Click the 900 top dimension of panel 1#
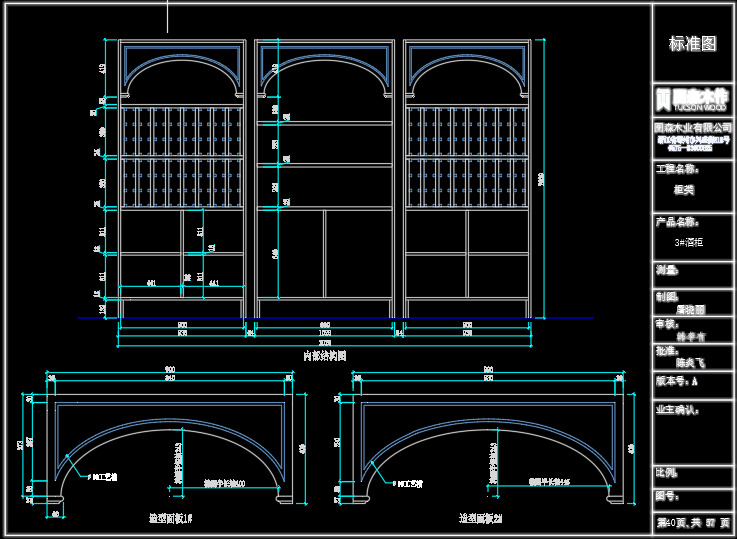Viewport: 737px width, 539px height. pos(170,370)
